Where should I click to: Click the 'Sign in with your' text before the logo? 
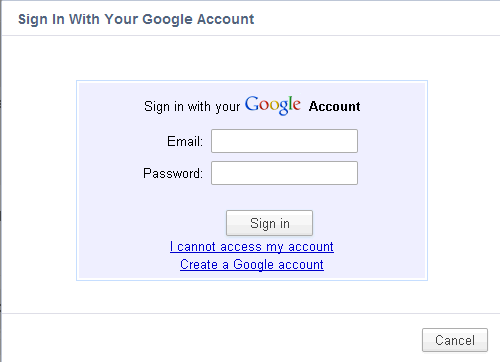tap(192, 107)
